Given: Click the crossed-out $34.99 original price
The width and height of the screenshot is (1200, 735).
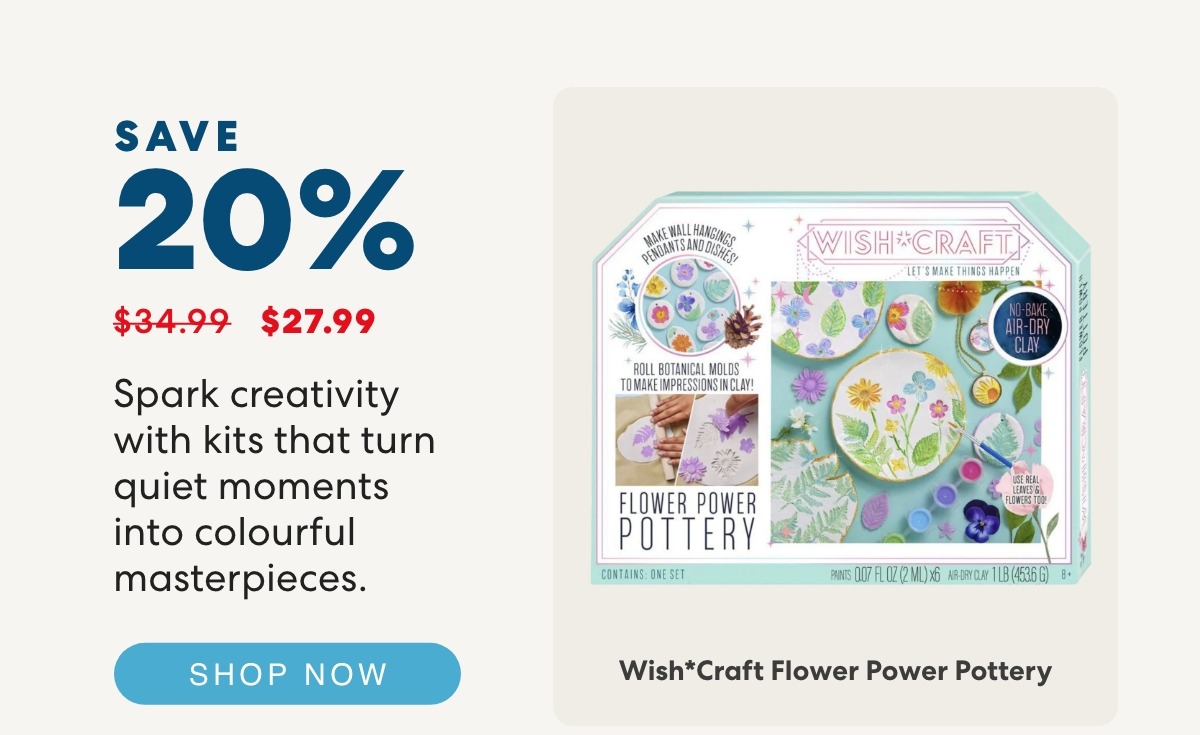Looking at the screenshot, I should [x=172, y=322].
